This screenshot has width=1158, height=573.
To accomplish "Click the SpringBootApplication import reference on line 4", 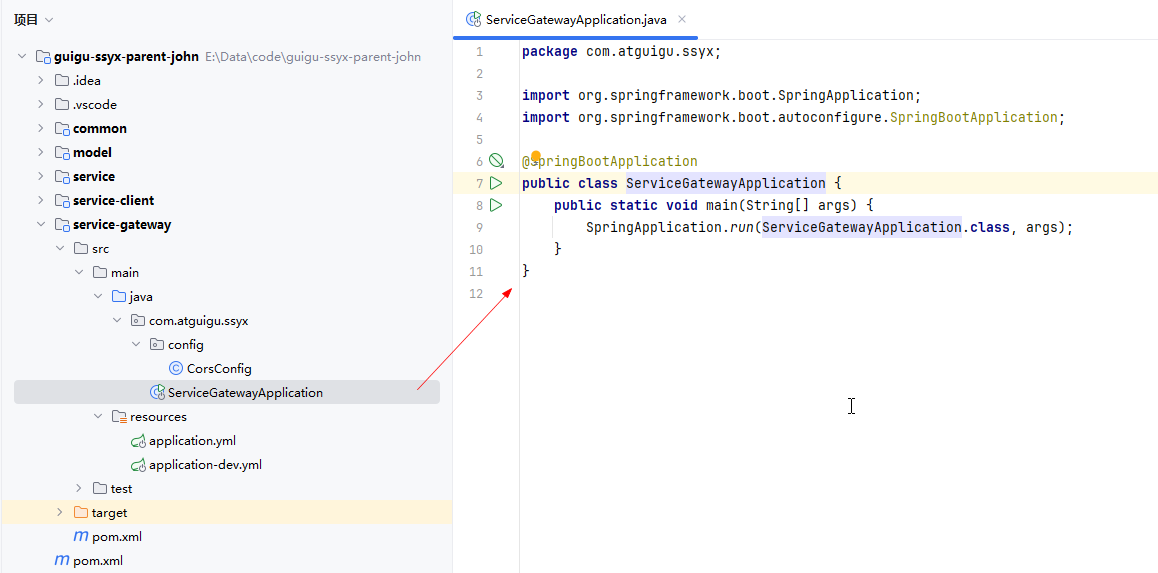I will (x=973, y=117).
